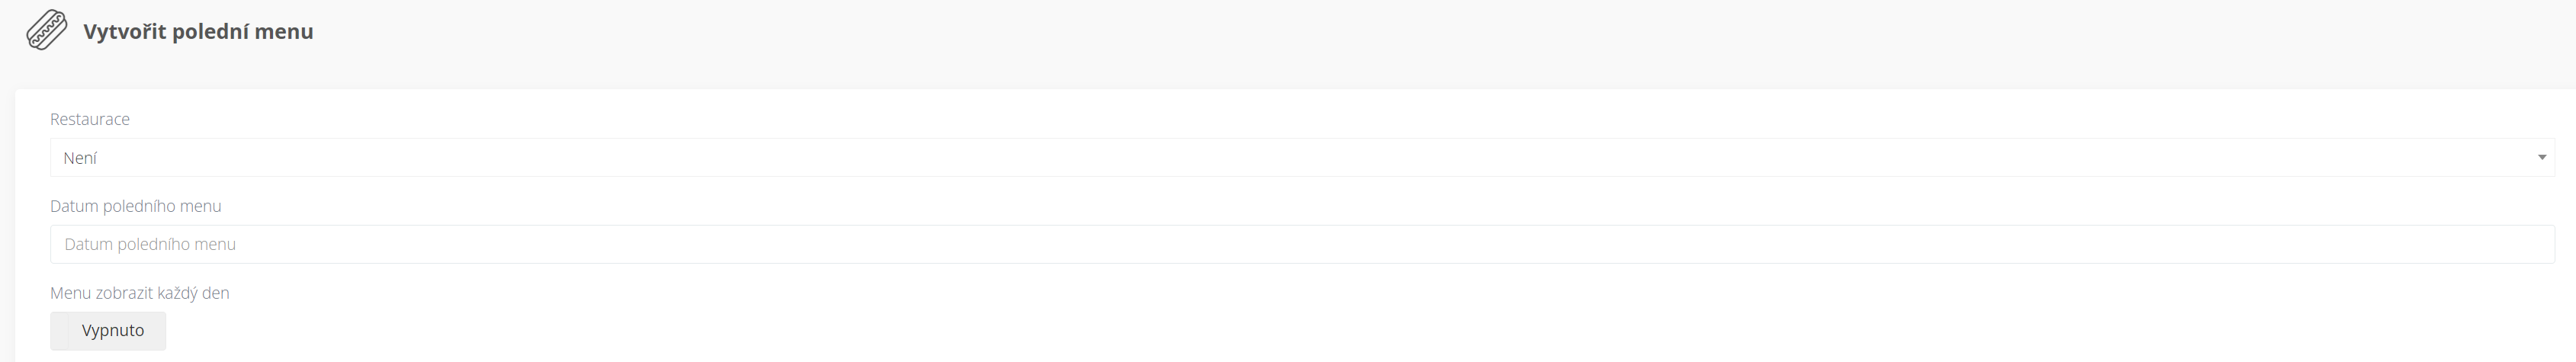This screenshot has height=362, width=2576.
Task: Click the blank handle of the Vypnuto toggle
Action: 59,331
